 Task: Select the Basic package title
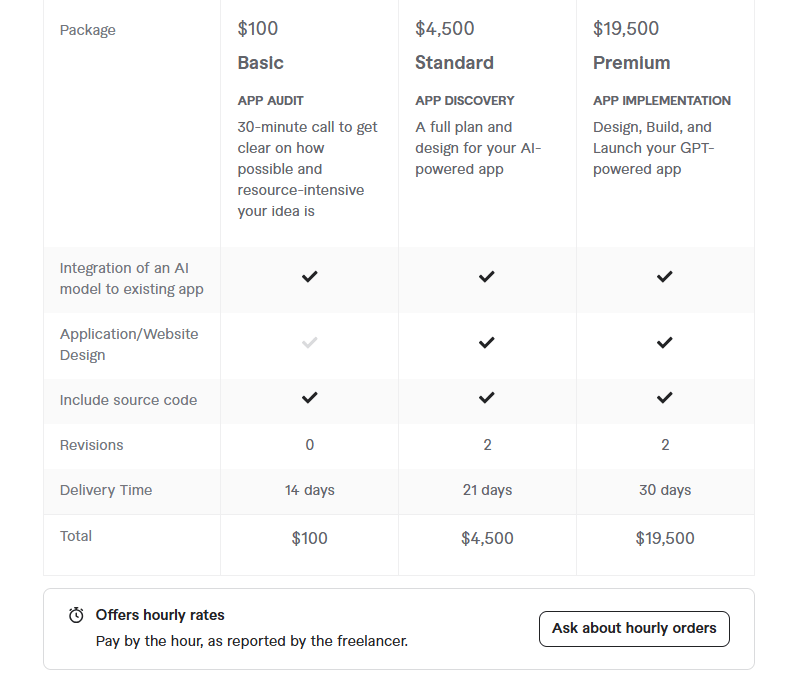point(260,63)
